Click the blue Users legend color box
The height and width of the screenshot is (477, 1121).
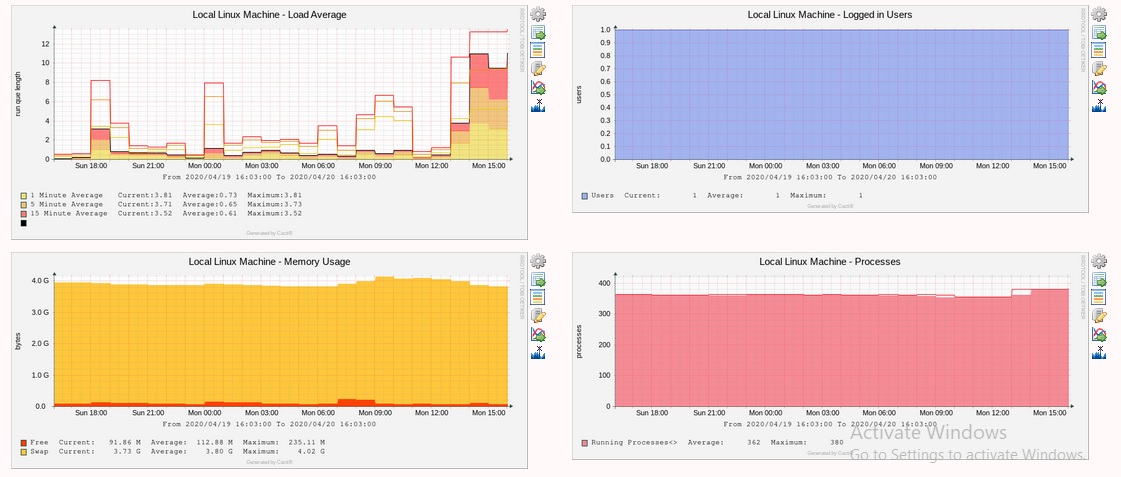(x=585, y=196)
